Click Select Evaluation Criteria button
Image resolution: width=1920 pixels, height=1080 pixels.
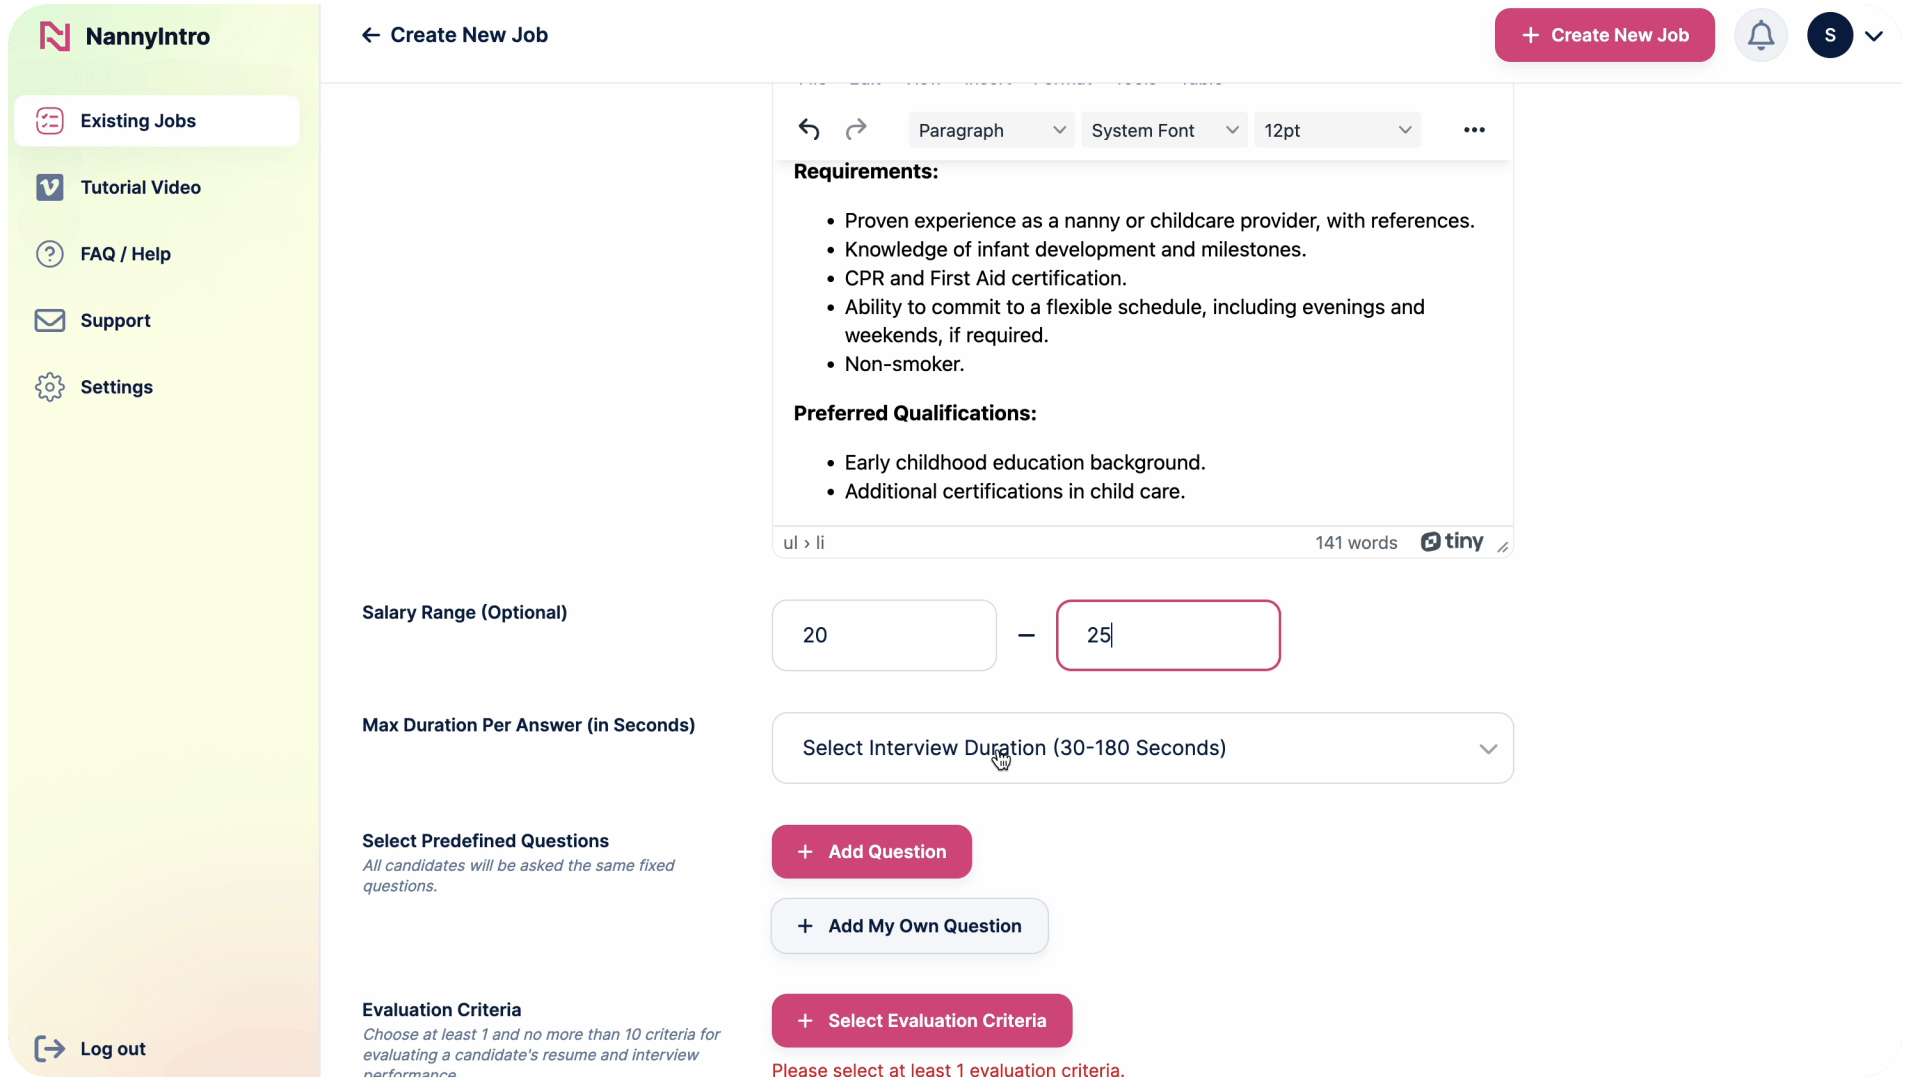(x=921, y=1021)
